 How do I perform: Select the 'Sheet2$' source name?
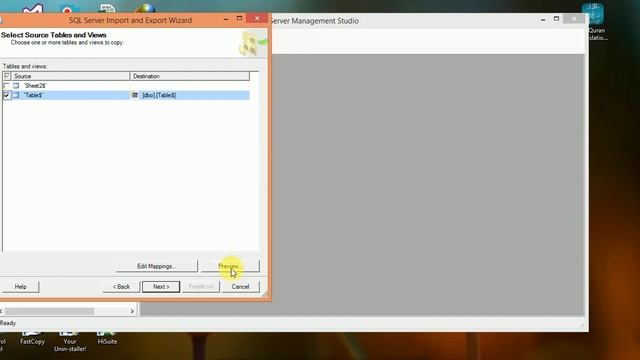[x=35, y=86]
